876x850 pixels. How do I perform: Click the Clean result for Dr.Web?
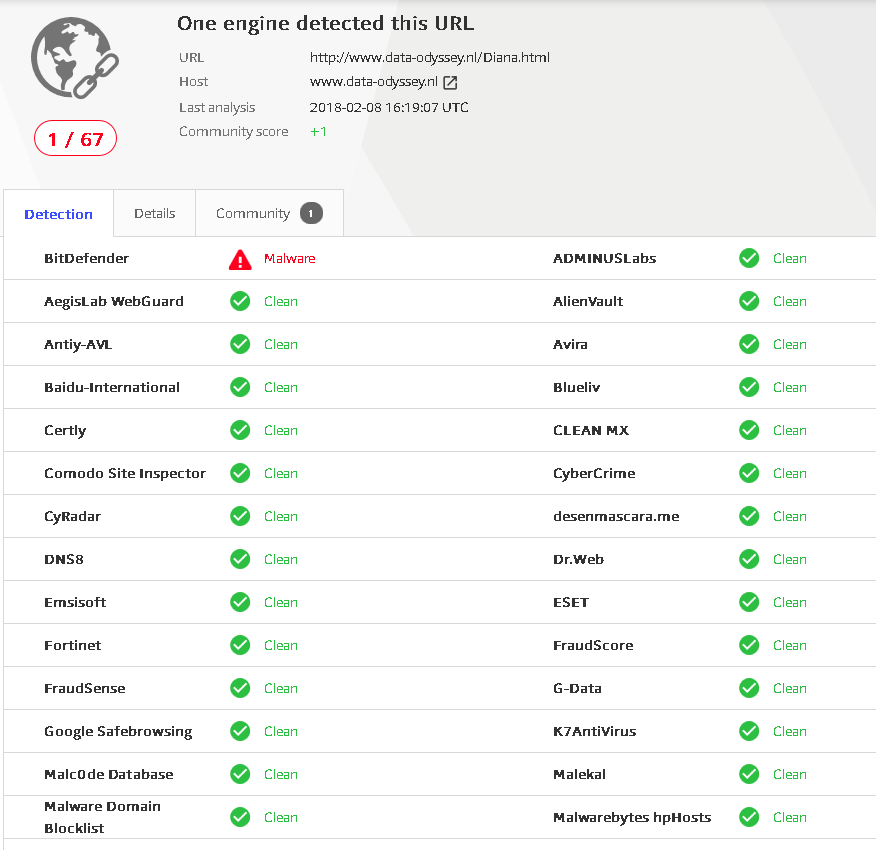pyautogui.click(x=789, y=559)
